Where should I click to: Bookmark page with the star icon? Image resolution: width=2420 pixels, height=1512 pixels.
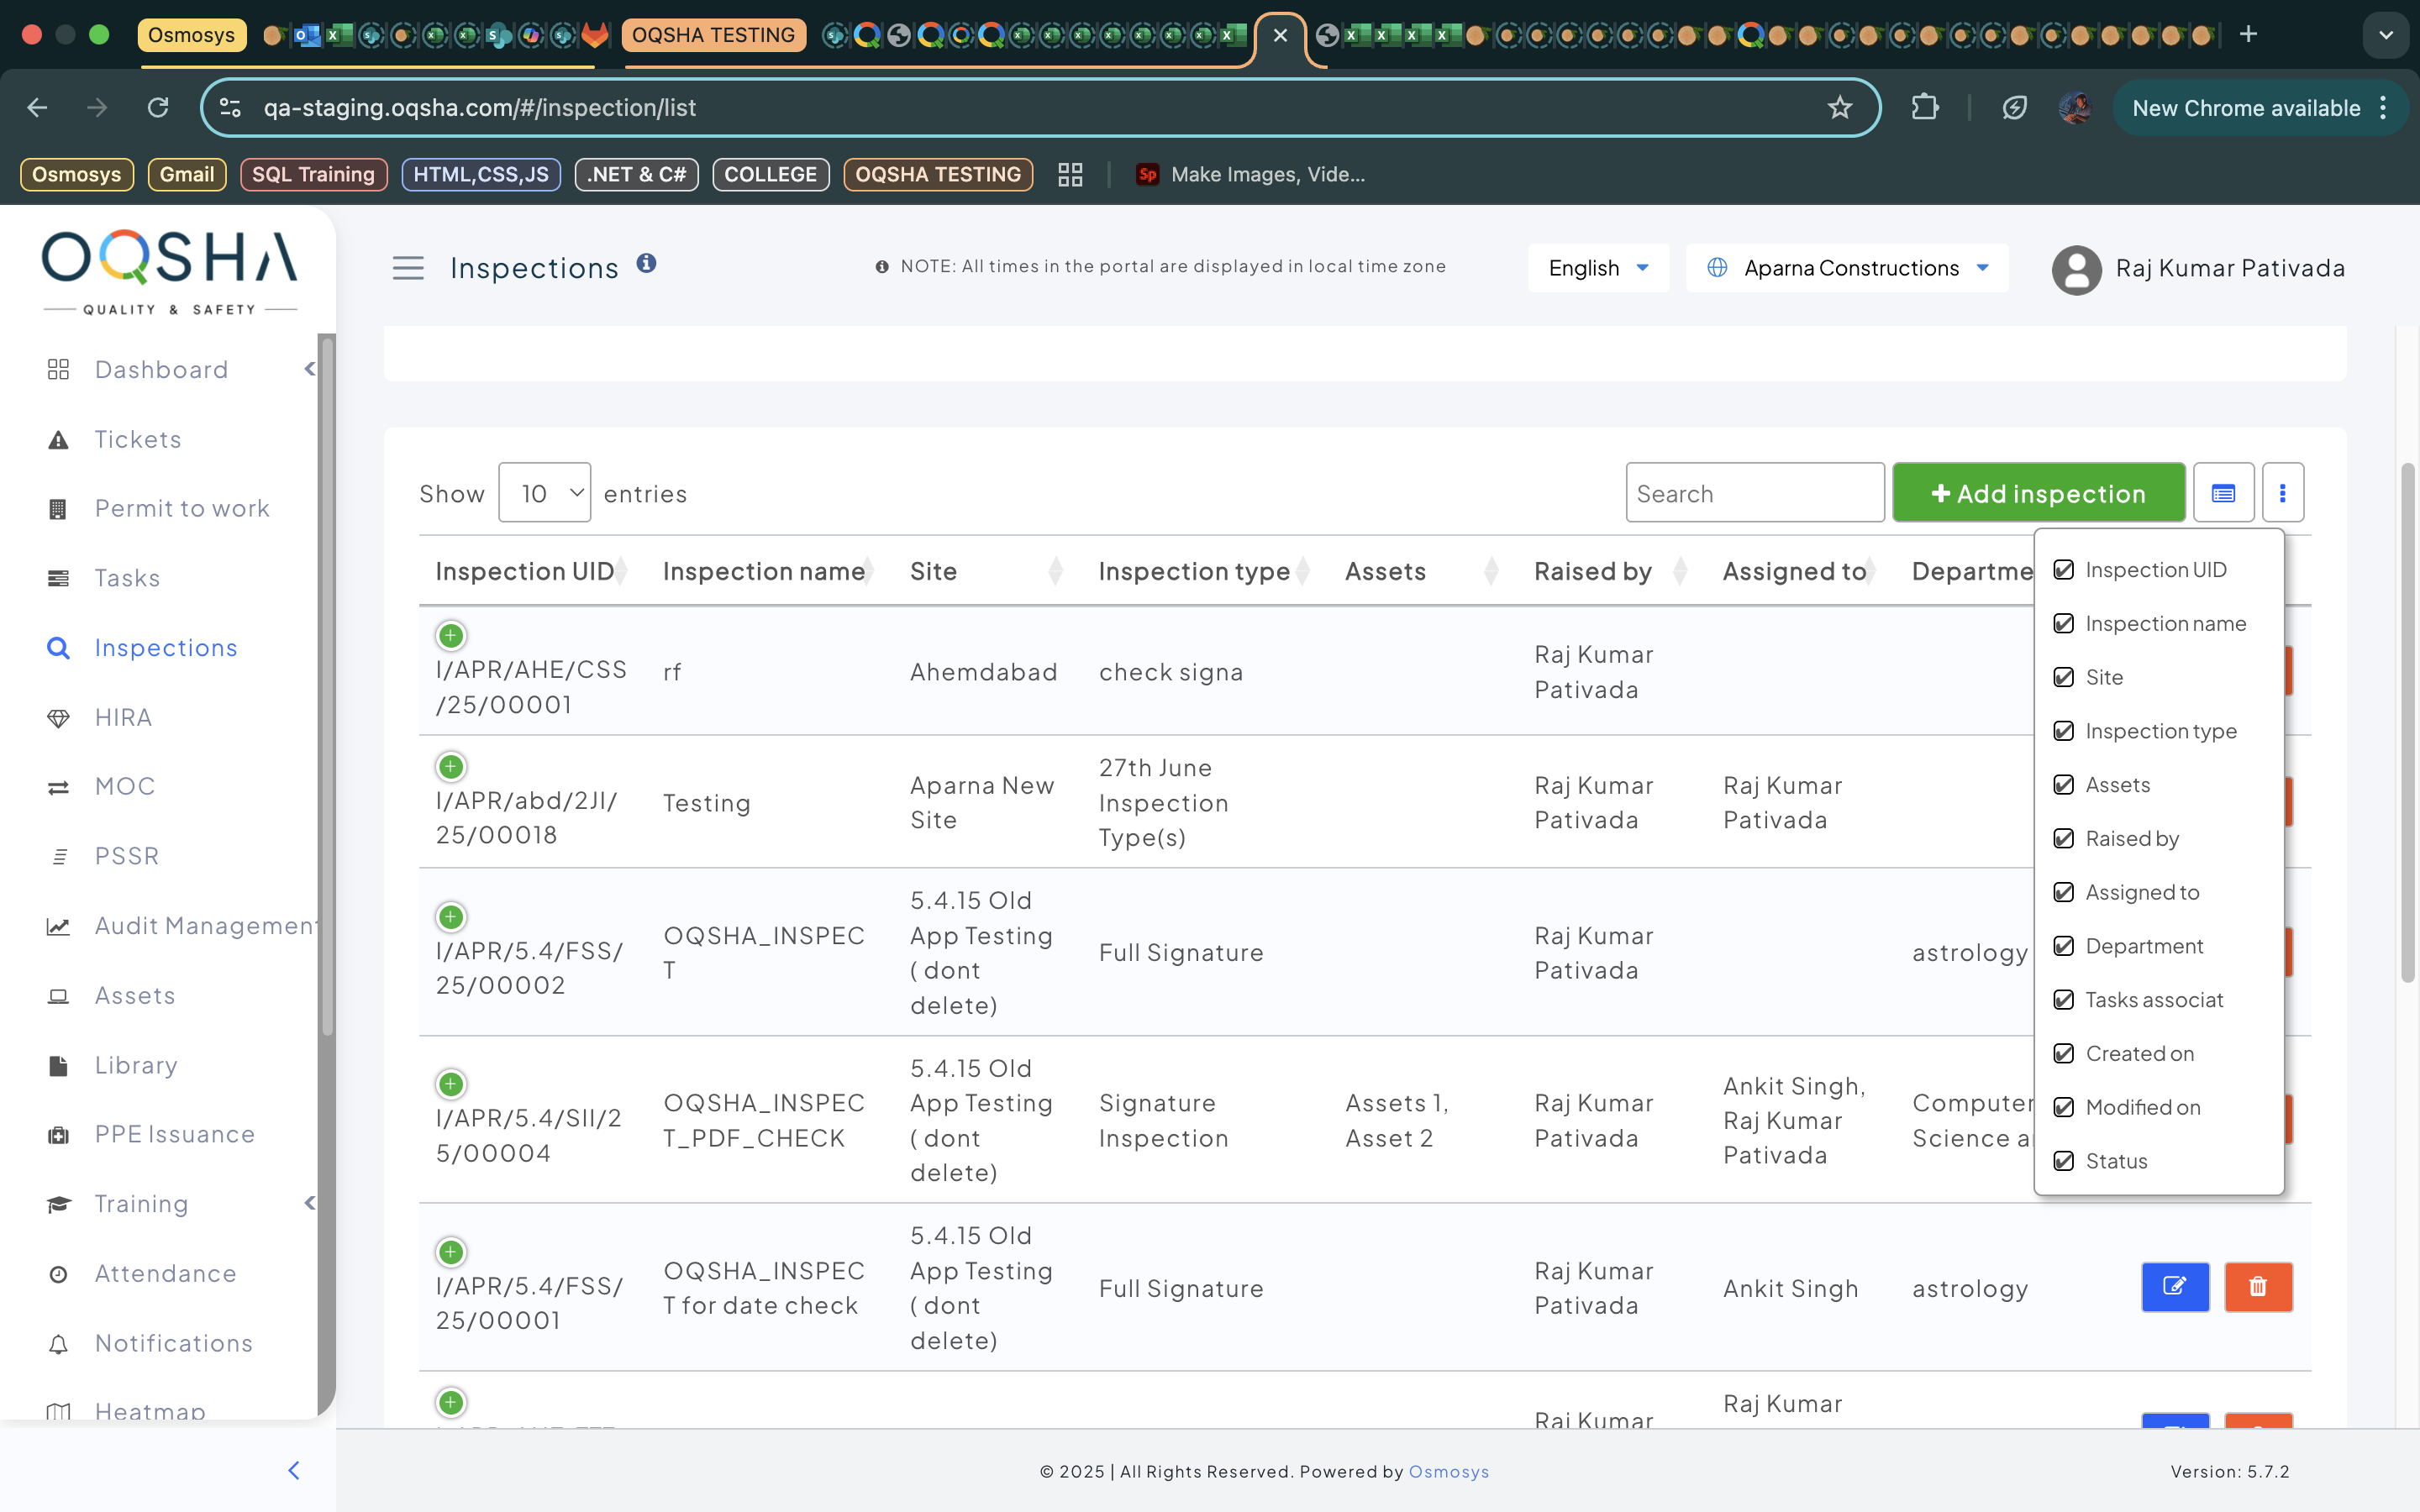1839,108
